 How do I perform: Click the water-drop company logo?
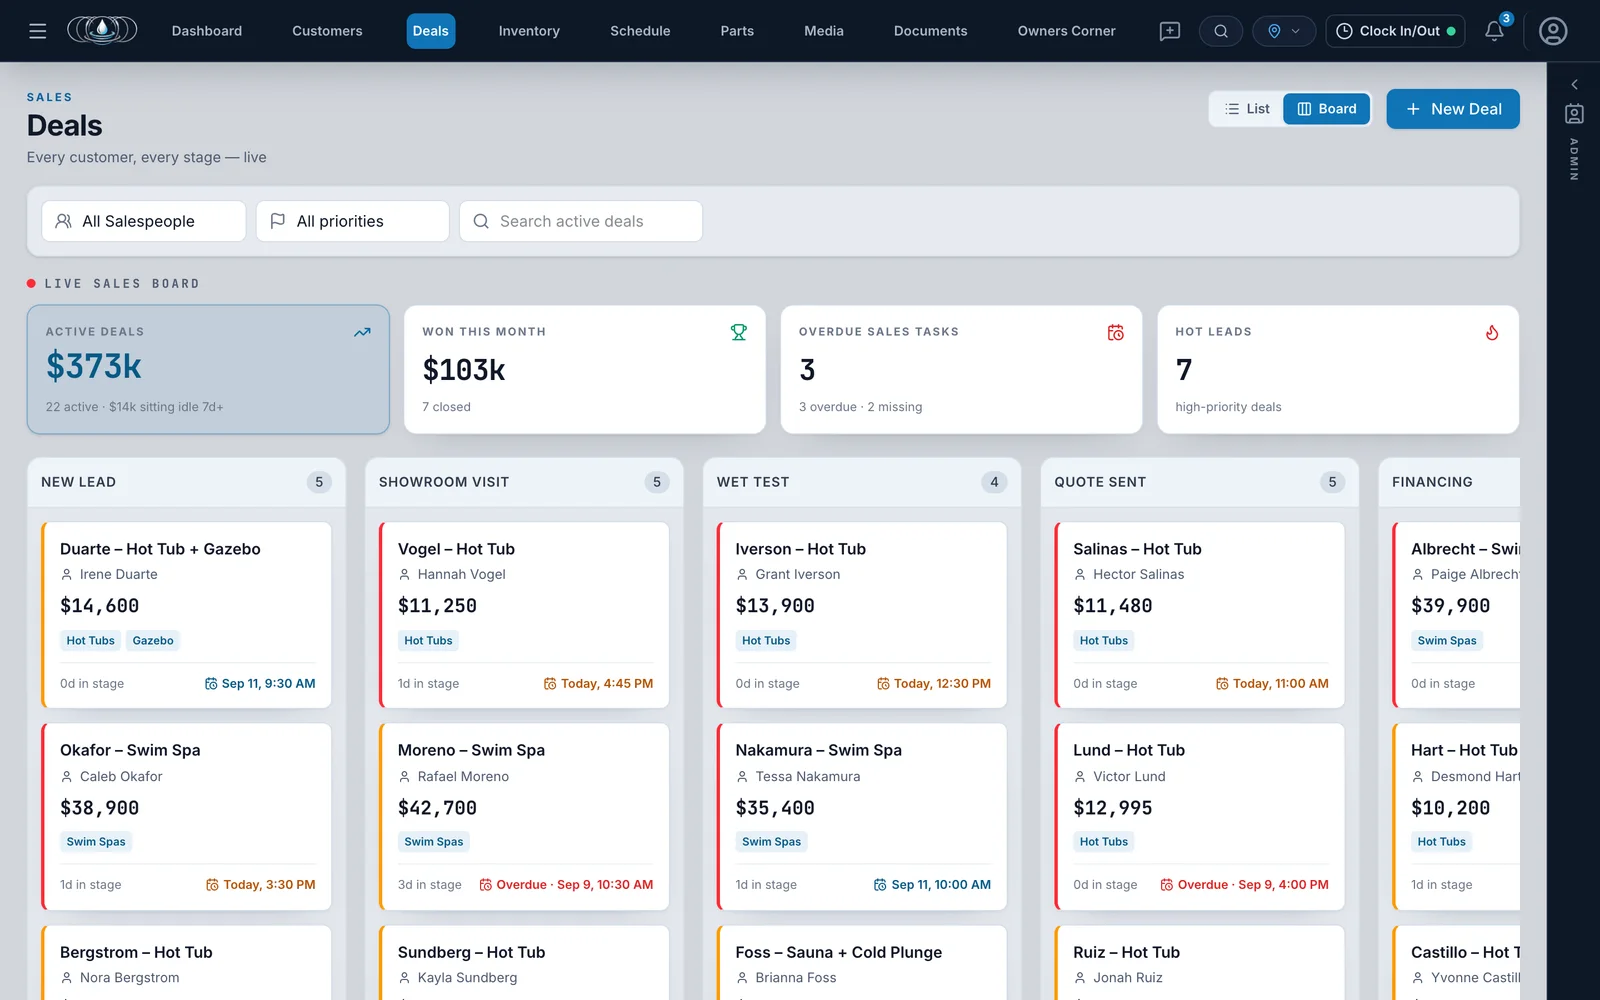(x=102, y=31)
